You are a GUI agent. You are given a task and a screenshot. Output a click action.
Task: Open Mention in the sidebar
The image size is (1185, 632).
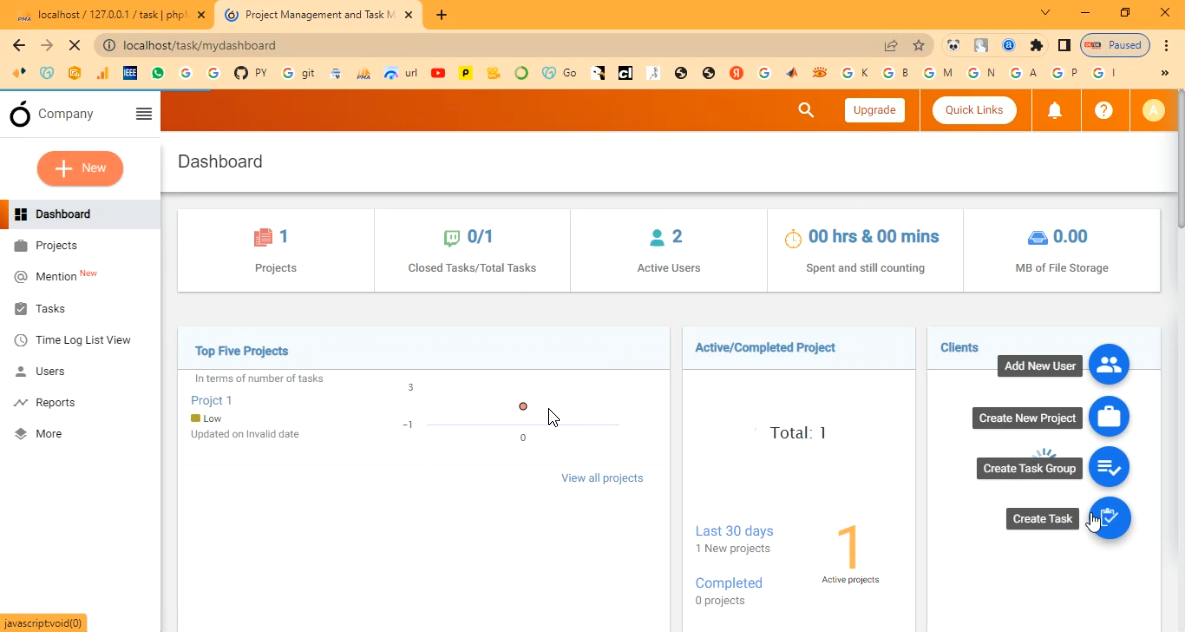coord(80,277)
